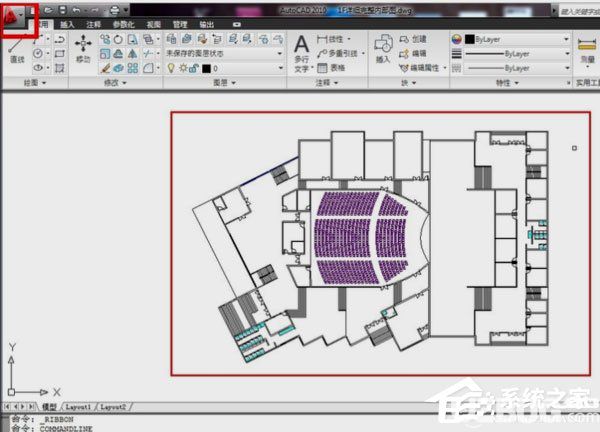The image size is (600, 432).
Task: Select the 移动 (Move) tool
Action: [x=83, y=49]
